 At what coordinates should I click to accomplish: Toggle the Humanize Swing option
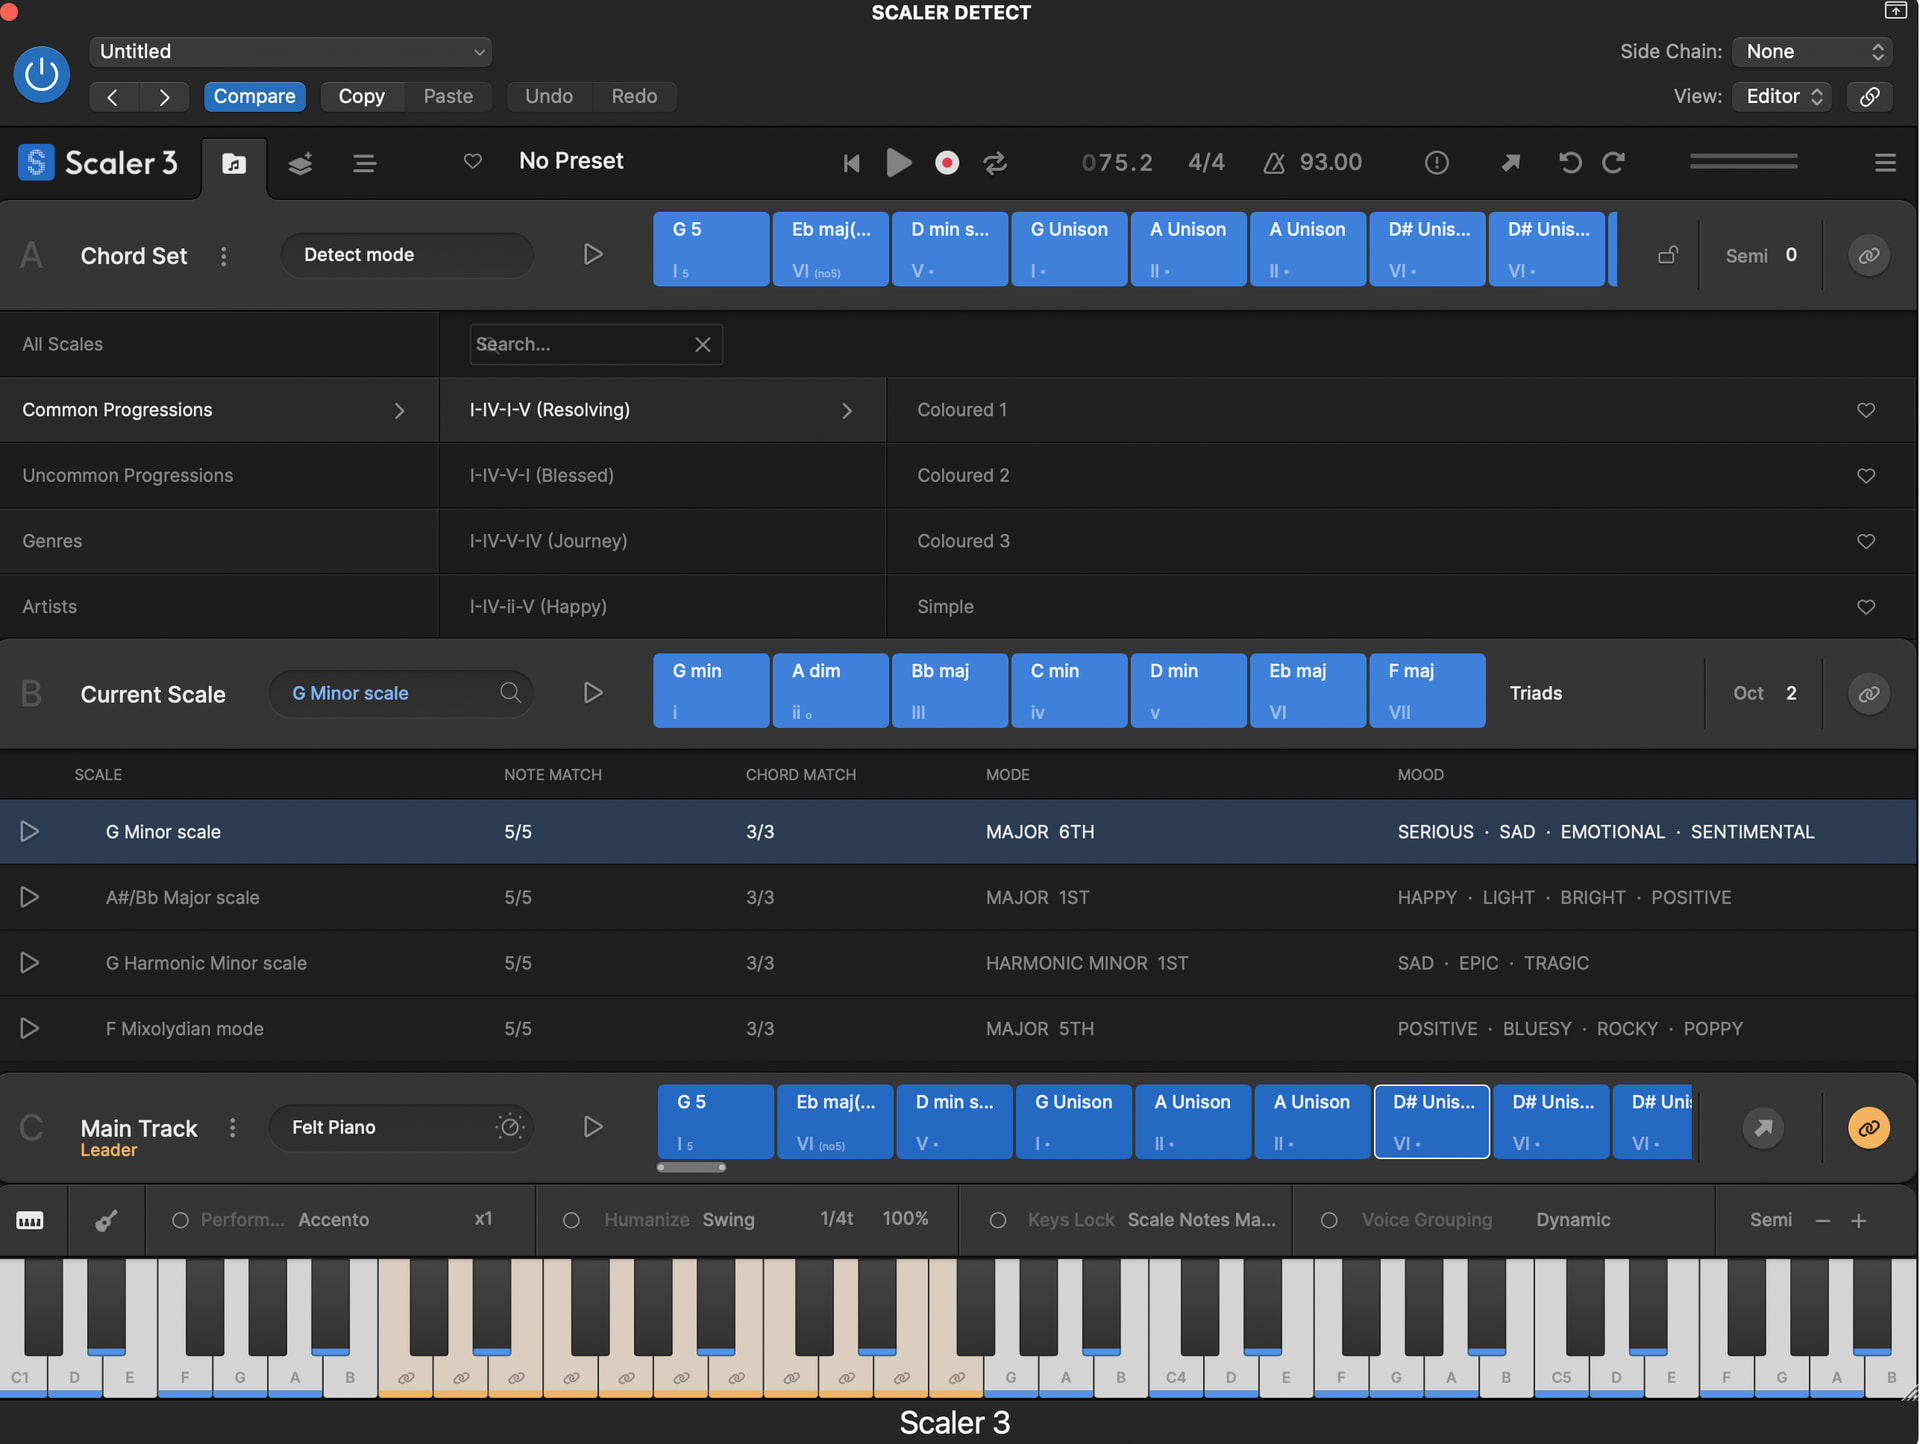pyautogui.click(x=572, y=1220)
